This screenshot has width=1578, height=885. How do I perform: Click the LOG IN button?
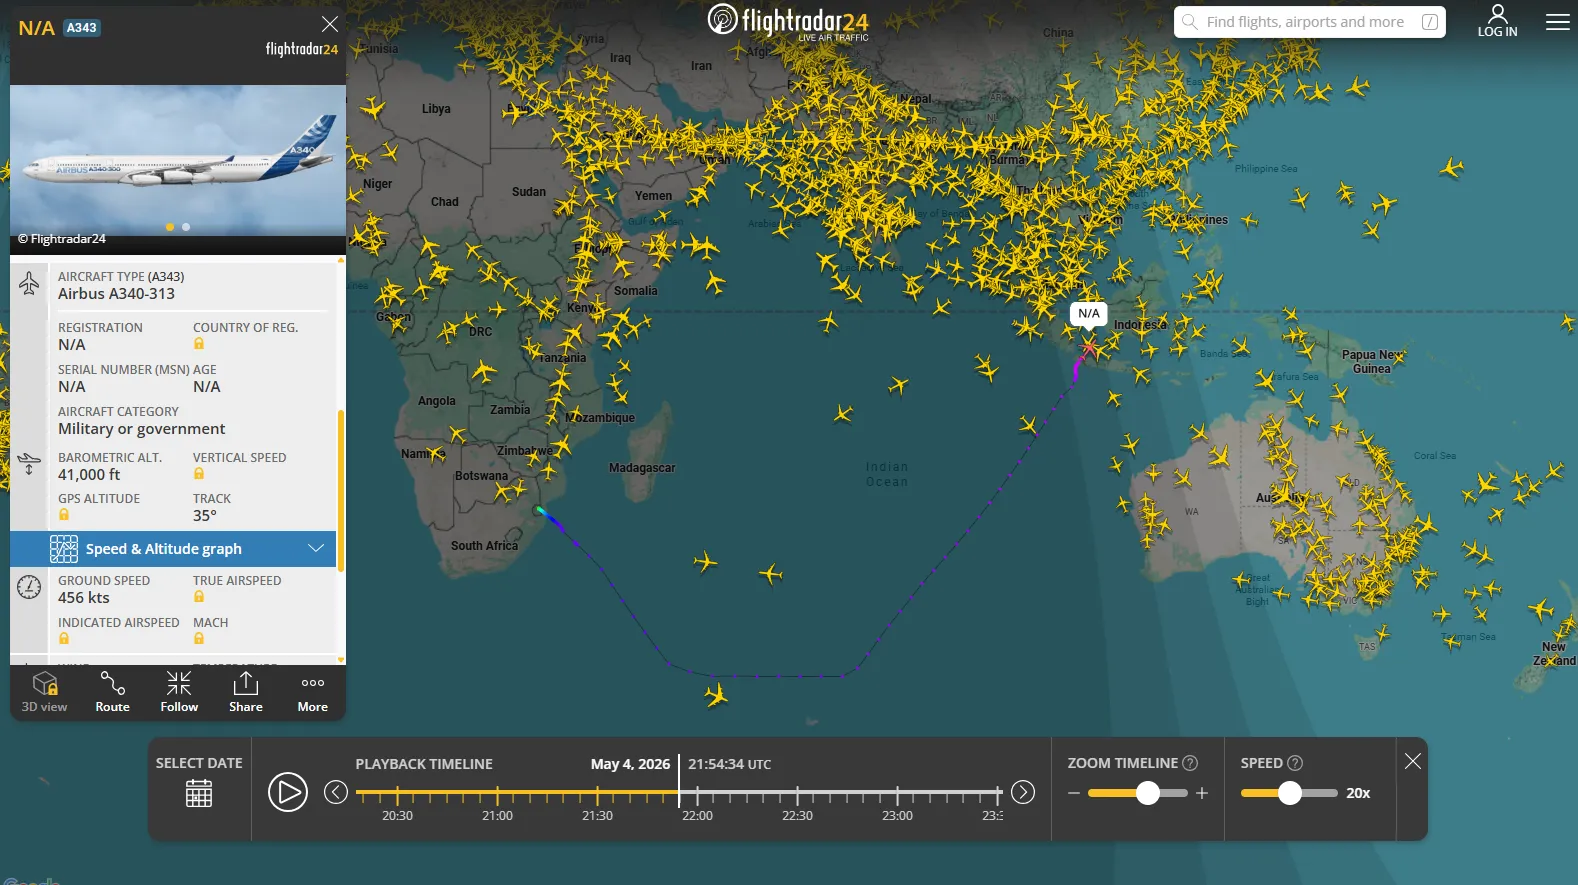[1497, 21]
